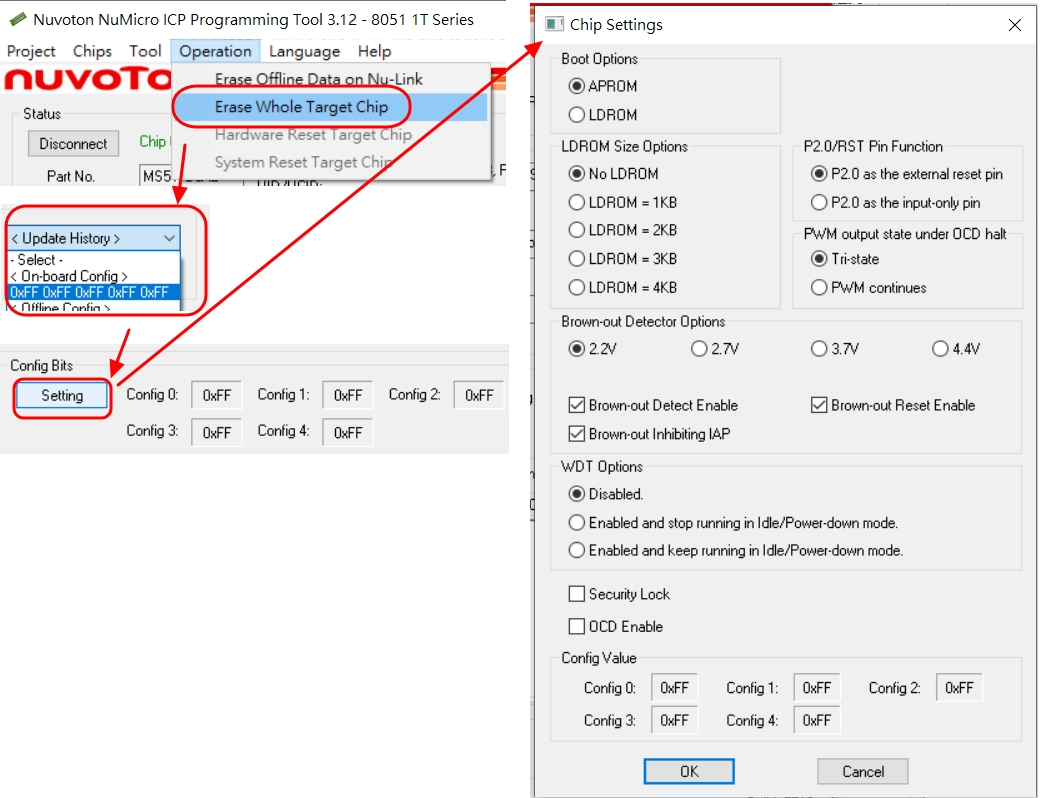Click the Chip Settings dialog title icon
Screen dimensions: 1040x798
[x=554, y=25]
